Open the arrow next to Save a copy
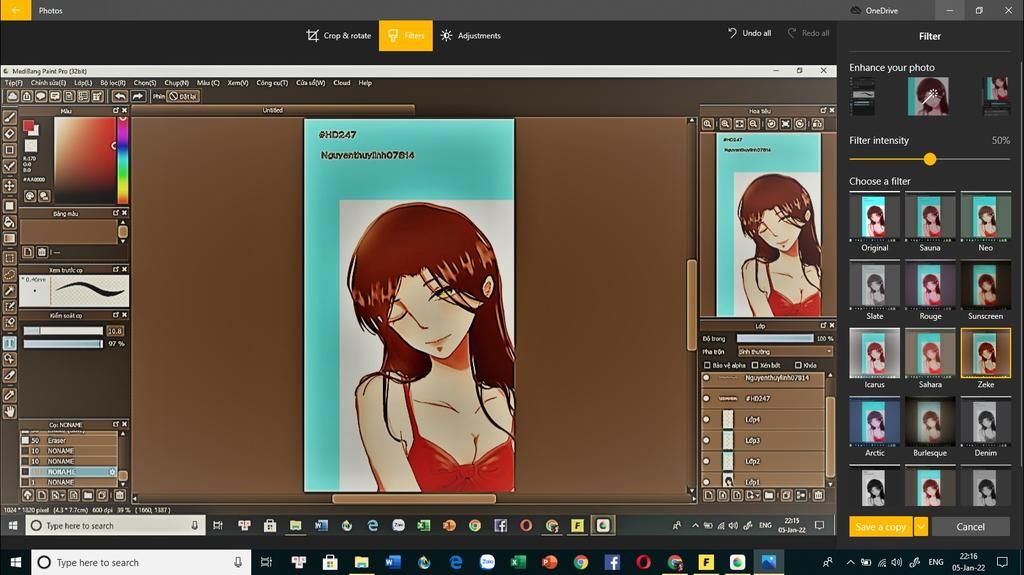This screenshot has width=1024, height=575. click(x=921, y=527)
